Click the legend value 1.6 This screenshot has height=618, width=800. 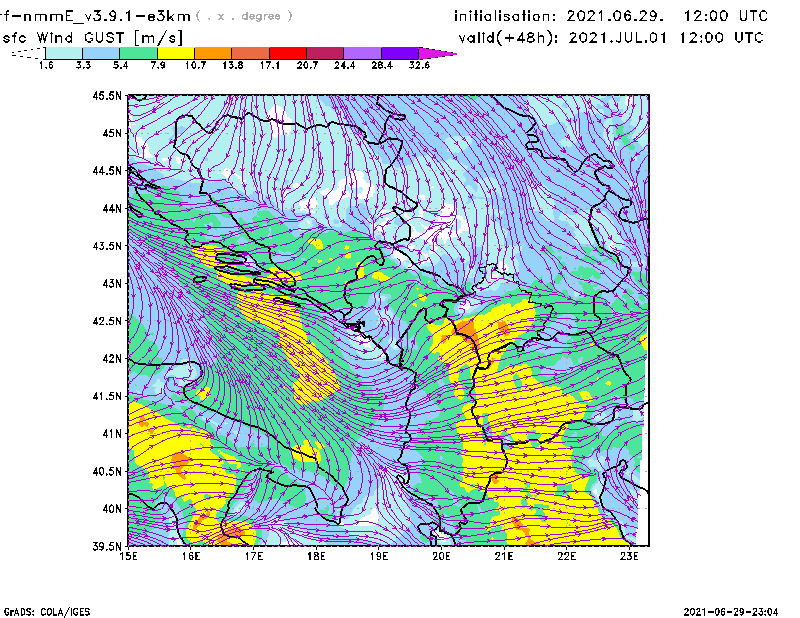[46, 65]
